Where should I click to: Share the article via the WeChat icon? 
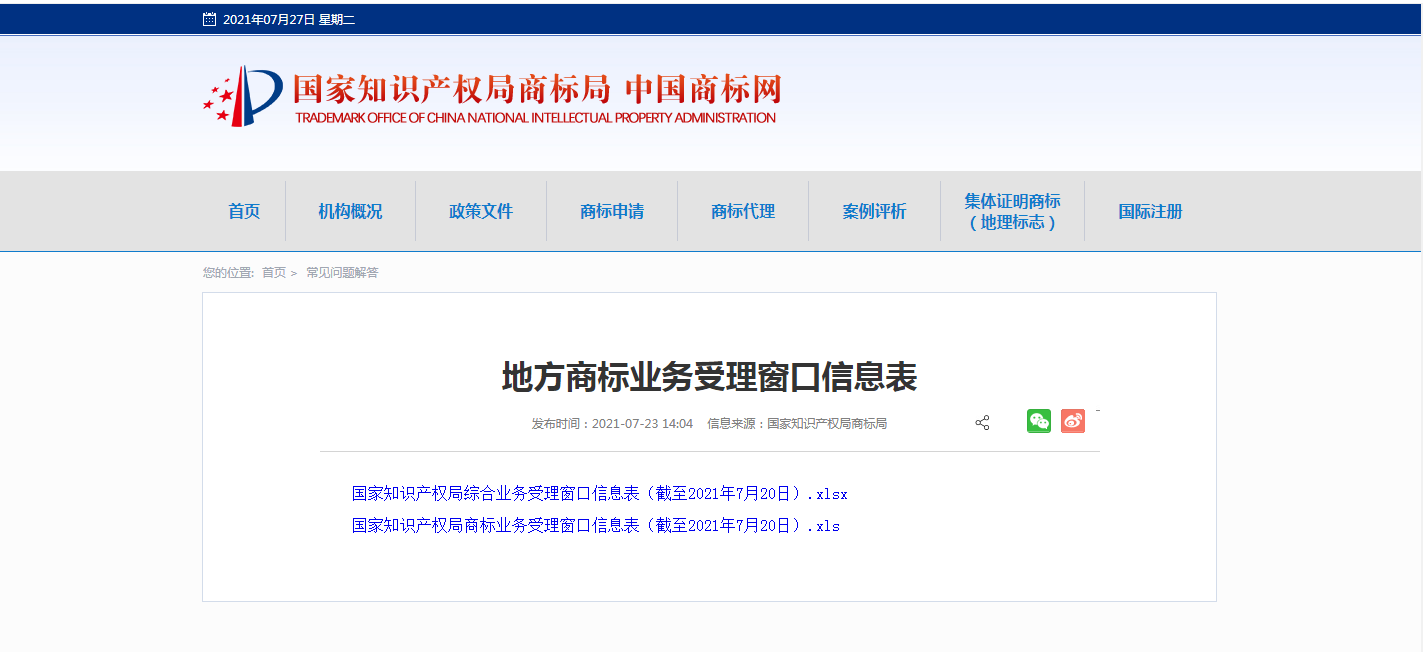pos(1039,421)
